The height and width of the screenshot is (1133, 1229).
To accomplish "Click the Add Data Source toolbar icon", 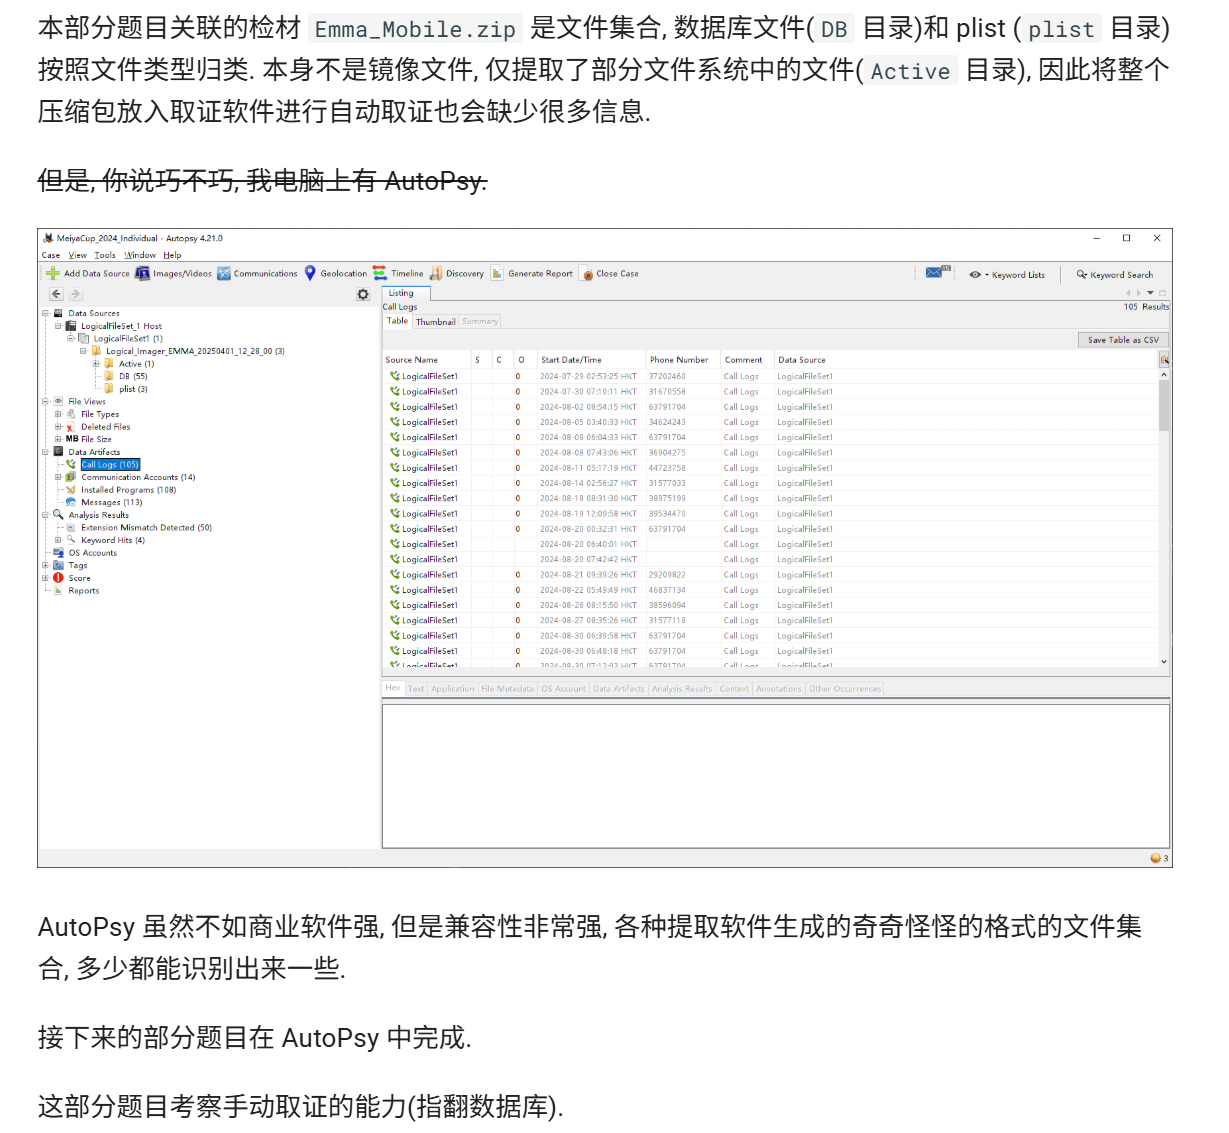I will 53,273.
